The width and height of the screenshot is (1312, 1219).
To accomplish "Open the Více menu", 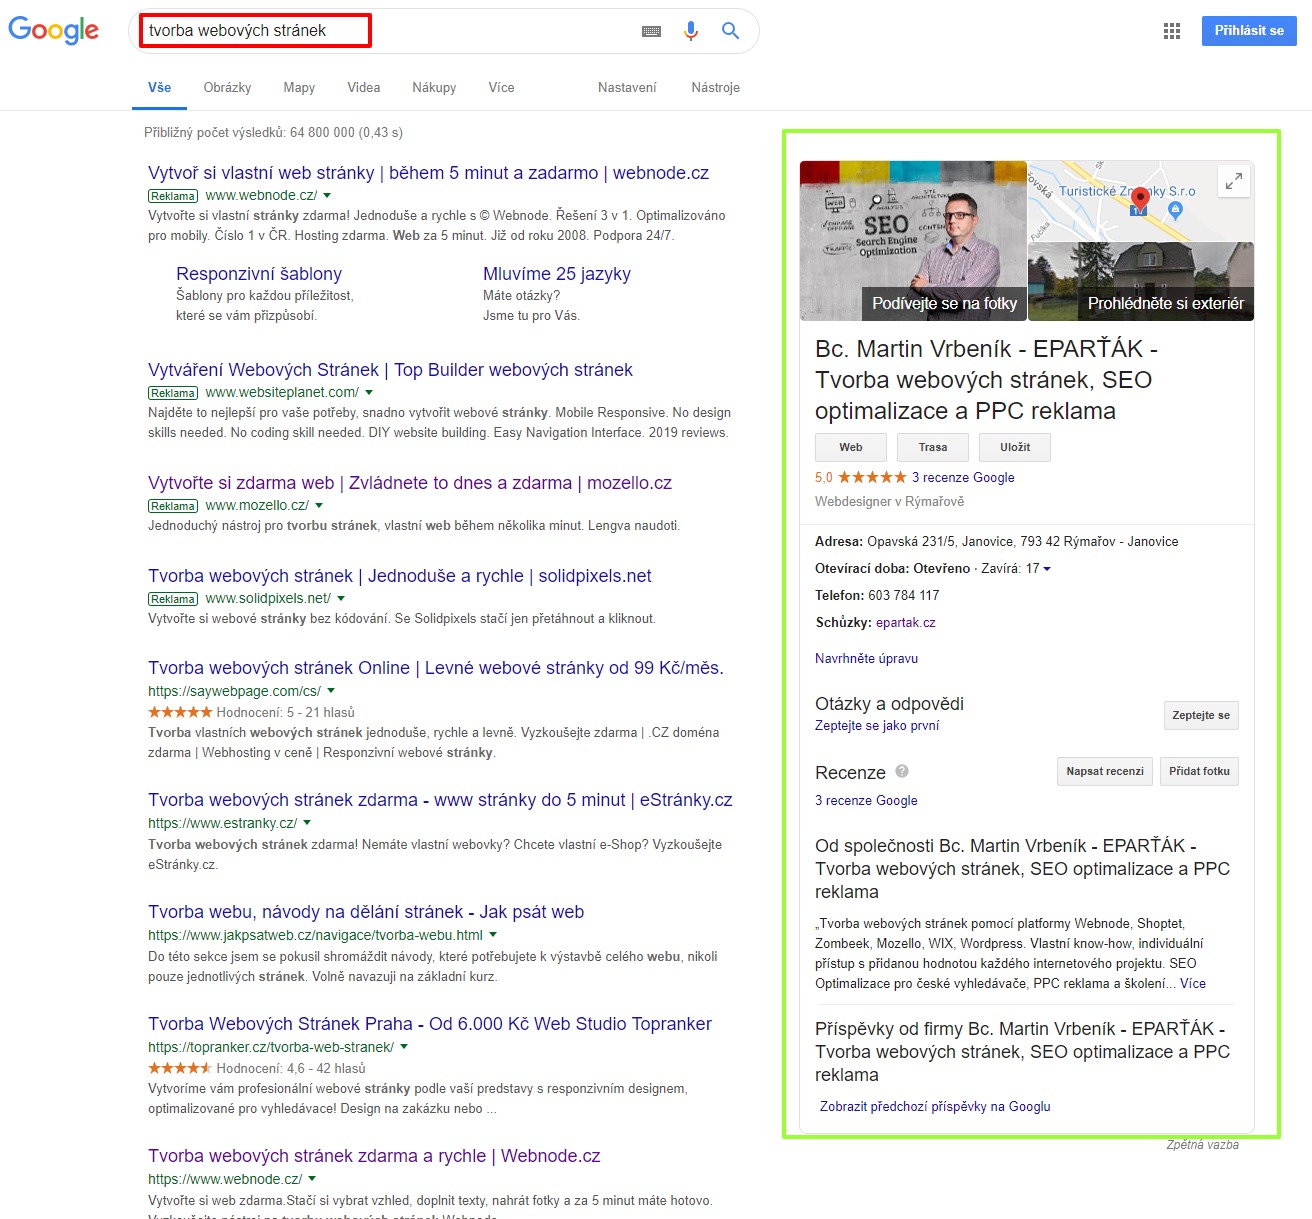I will (501, 88).
